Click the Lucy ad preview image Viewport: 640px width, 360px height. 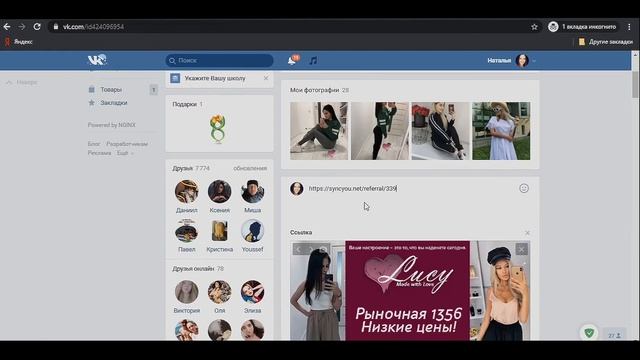(x=410, y=291)
